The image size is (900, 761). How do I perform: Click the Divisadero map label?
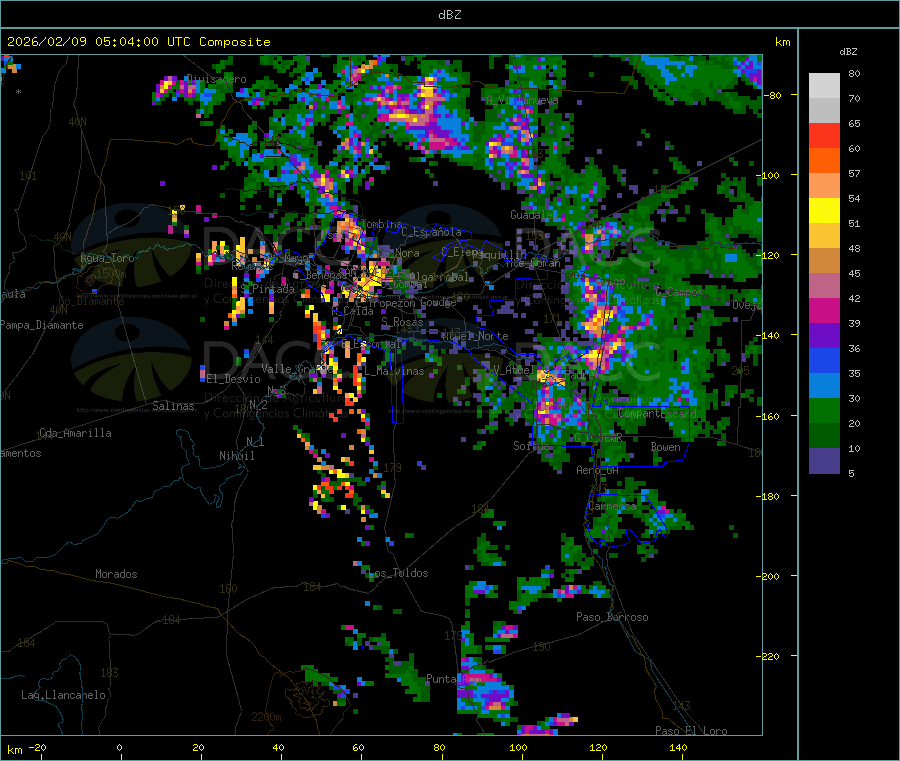(x=217, y=79)
